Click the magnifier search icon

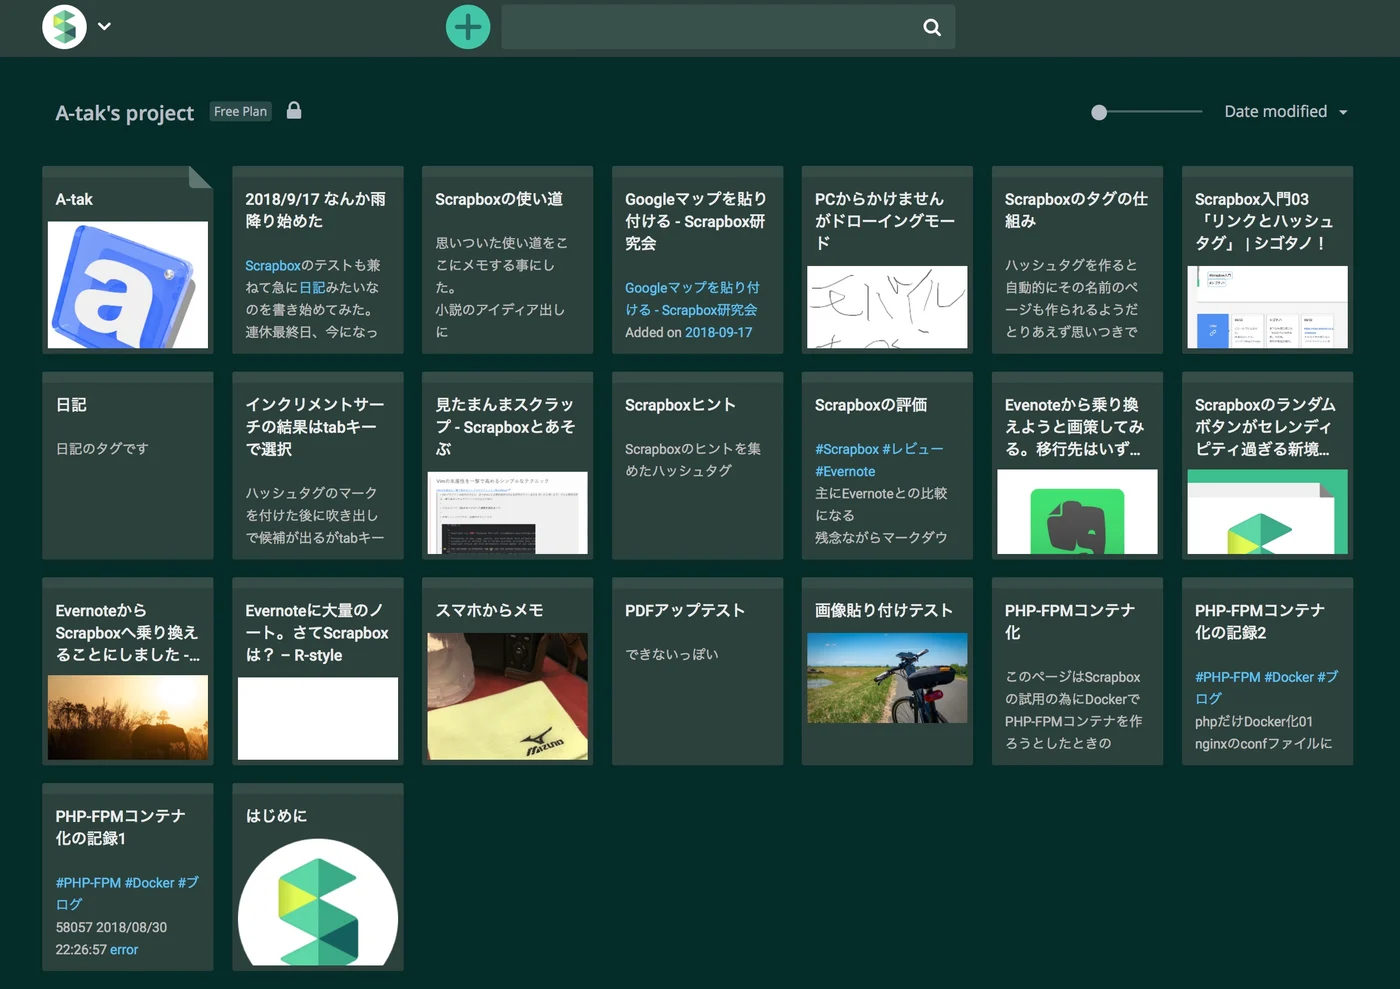tap(932, 27)
